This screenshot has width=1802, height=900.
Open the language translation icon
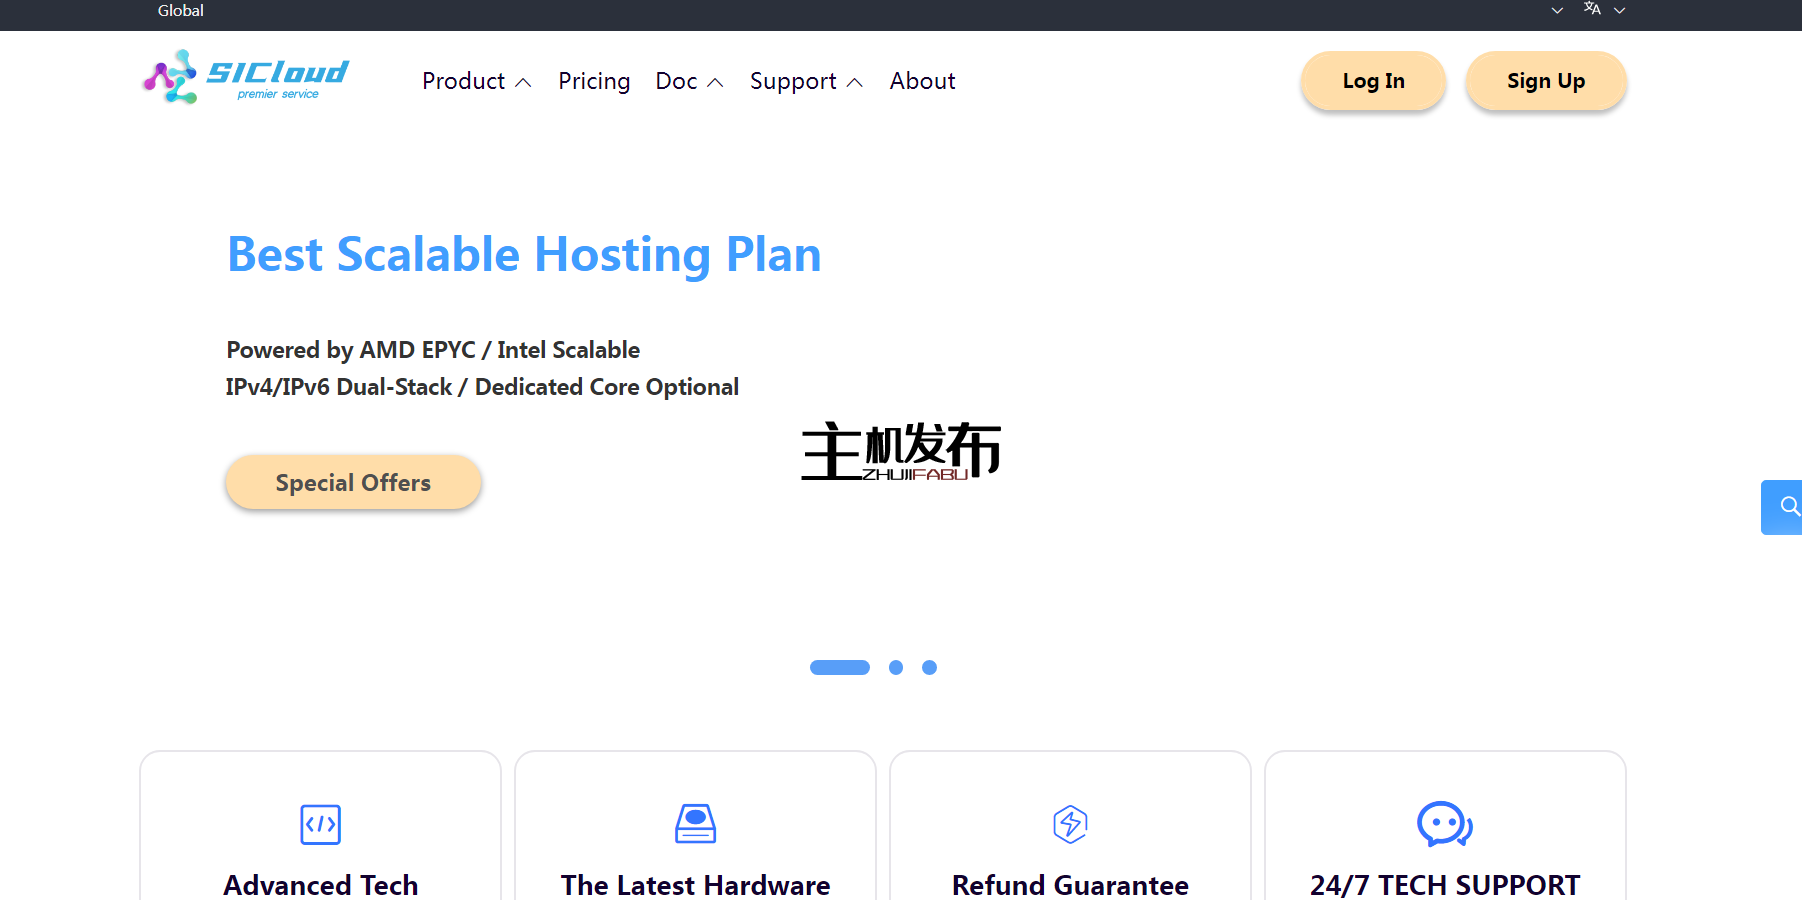(x=1591, y=9)
